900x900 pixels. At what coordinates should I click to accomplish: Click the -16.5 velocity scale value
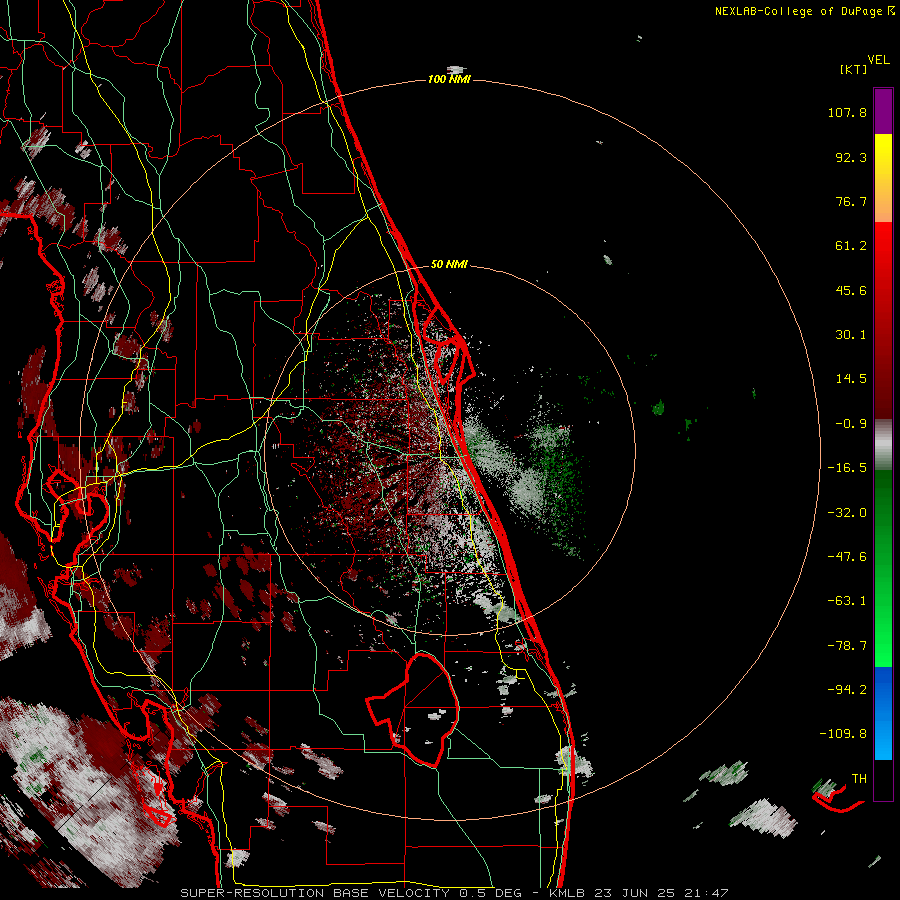click(x=847, y=468)
